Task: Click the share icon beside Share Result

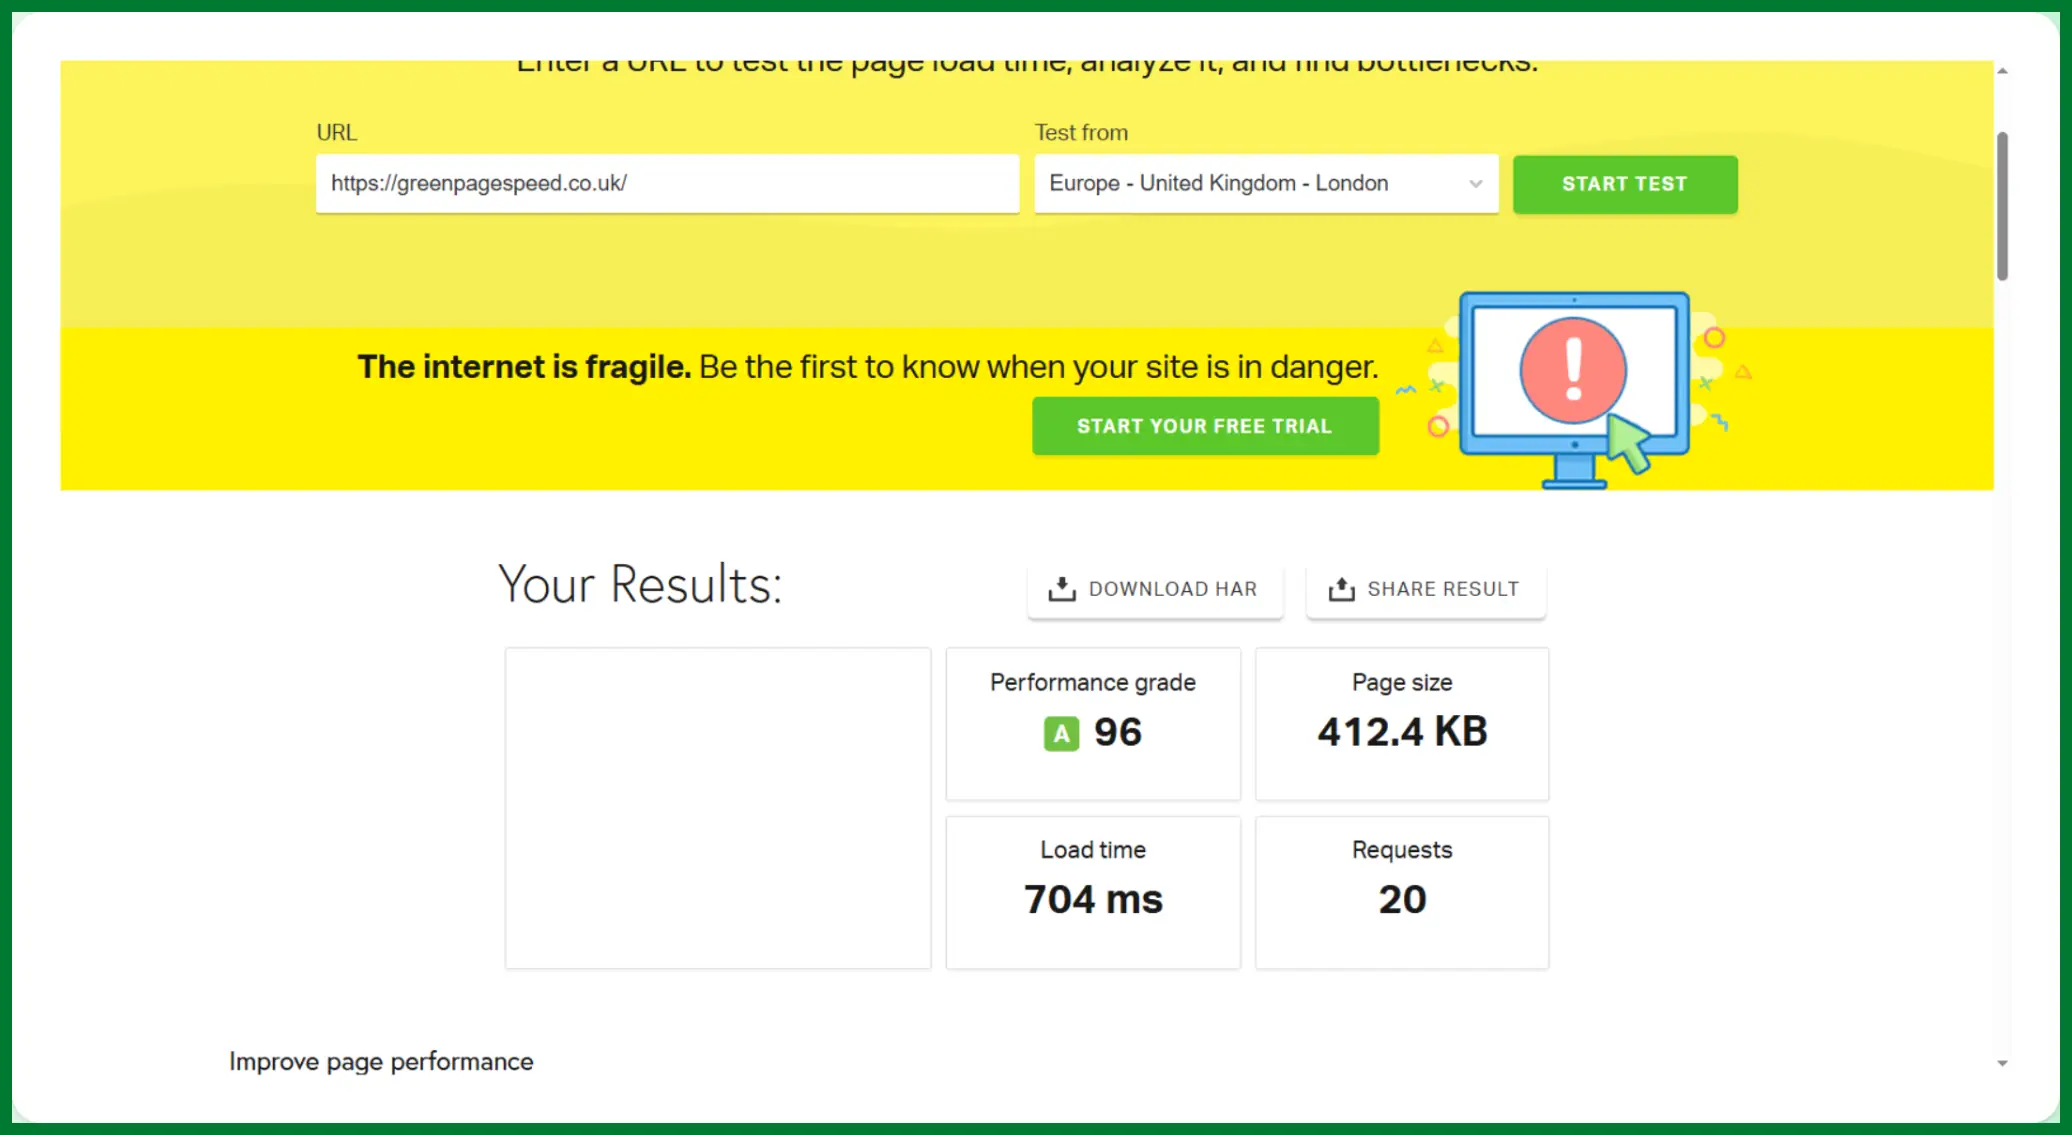Action: [x=1341, y=589]
